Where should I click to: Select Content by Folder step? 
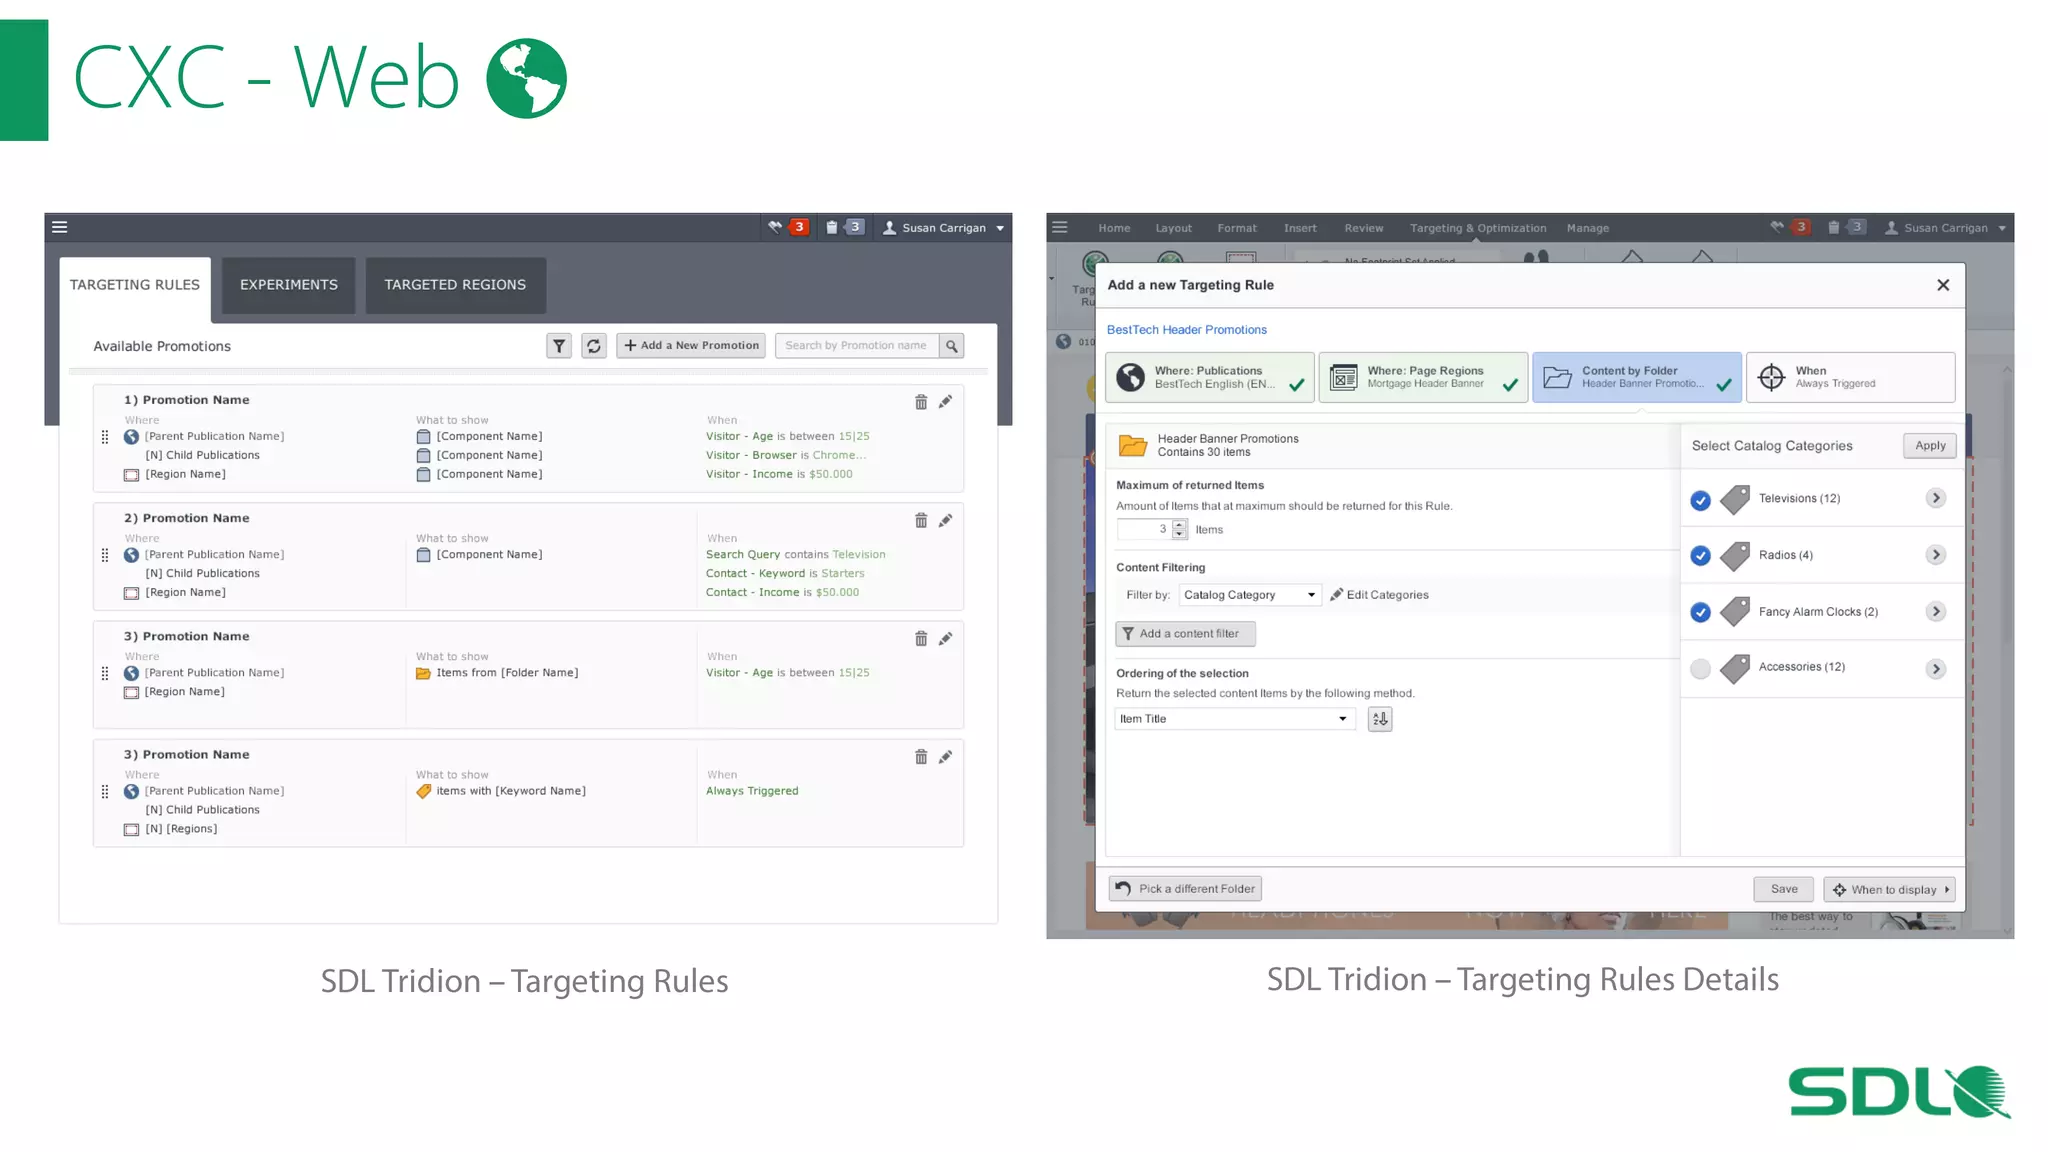coord(1637,377)
